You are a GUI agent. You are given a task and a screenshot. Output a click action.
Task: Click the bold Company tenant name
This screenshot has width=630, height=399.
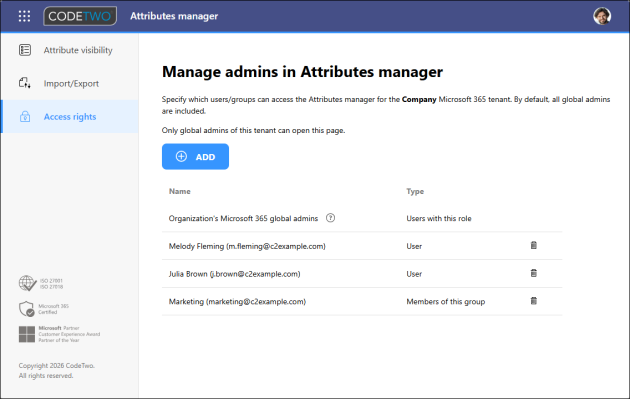419,99
